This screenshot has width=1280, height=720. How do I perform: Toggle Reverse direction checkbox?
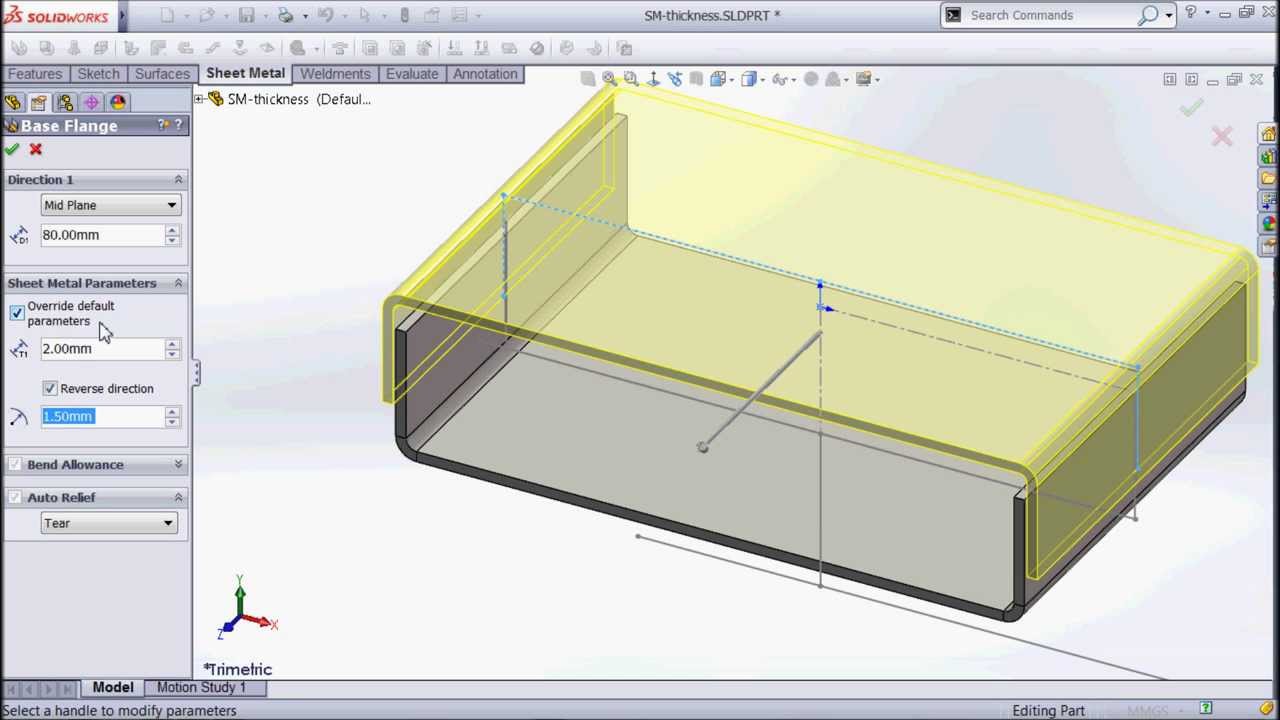50,388
